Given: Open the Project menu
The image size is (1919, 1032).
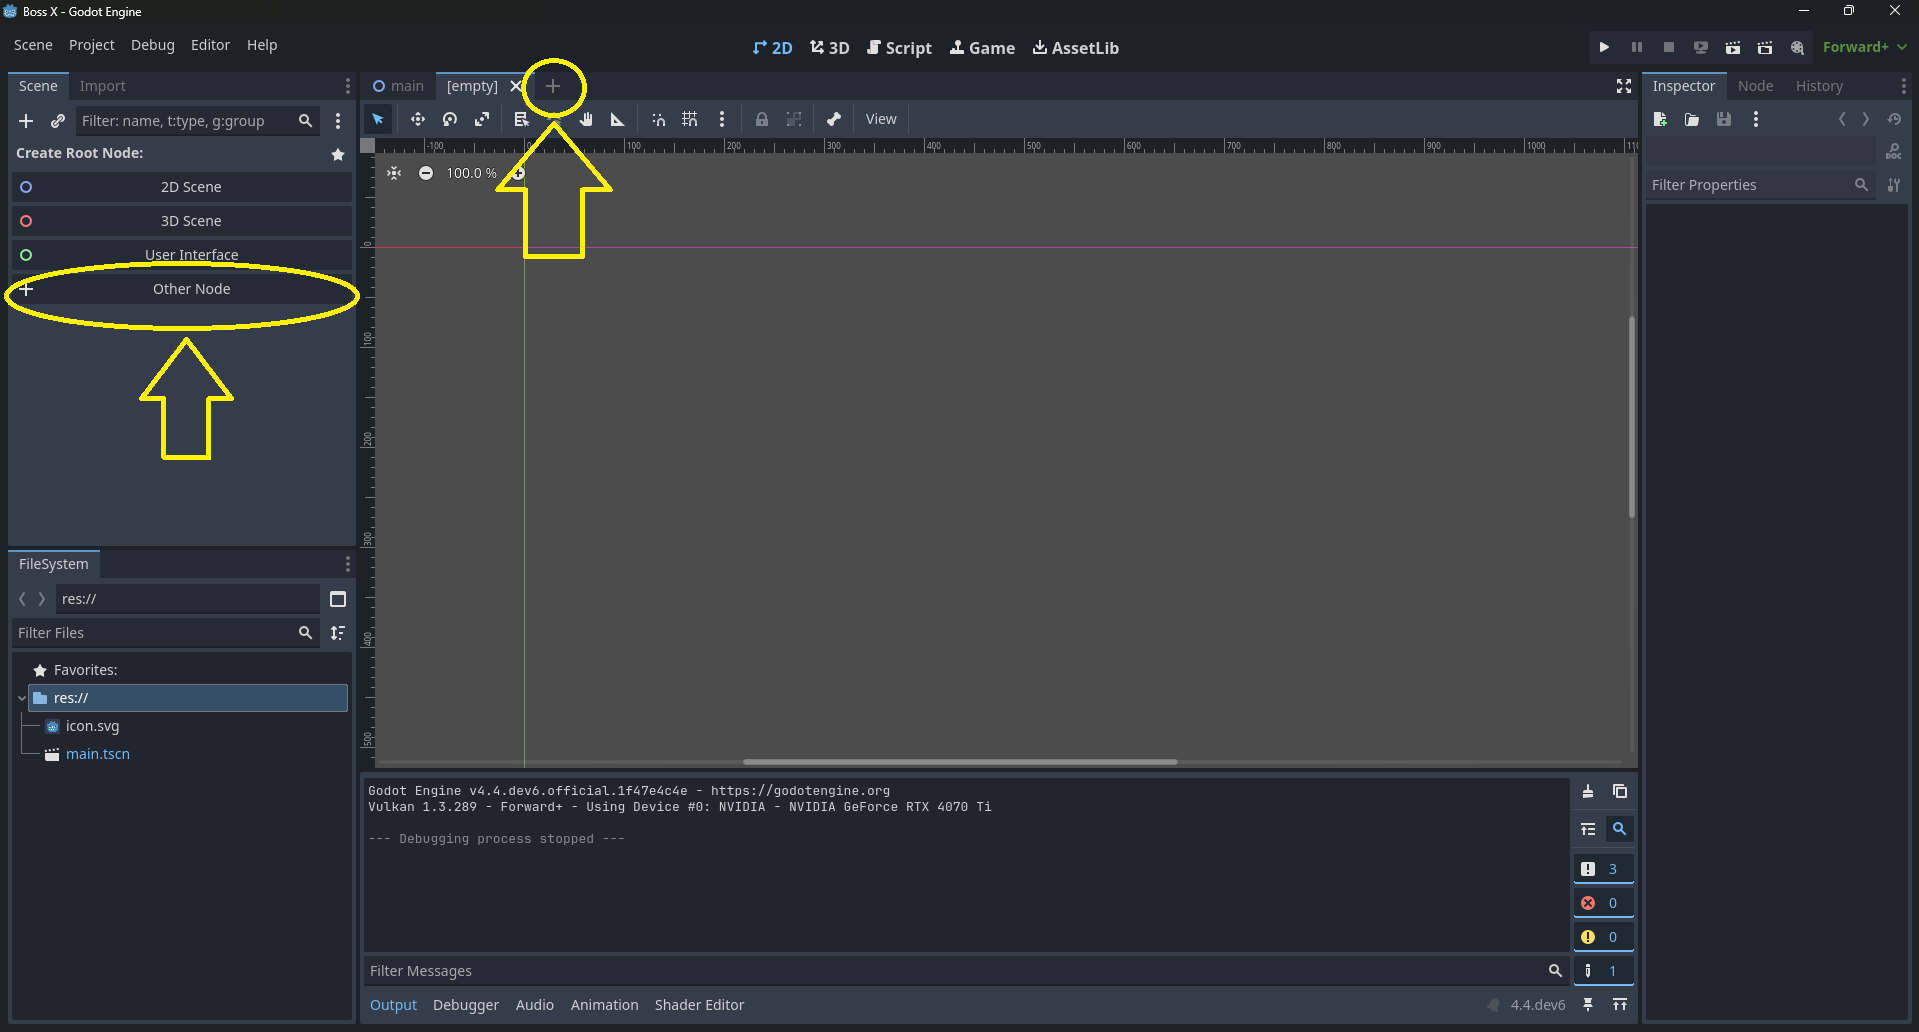Looking at the screenshot, I should point(92,45).
